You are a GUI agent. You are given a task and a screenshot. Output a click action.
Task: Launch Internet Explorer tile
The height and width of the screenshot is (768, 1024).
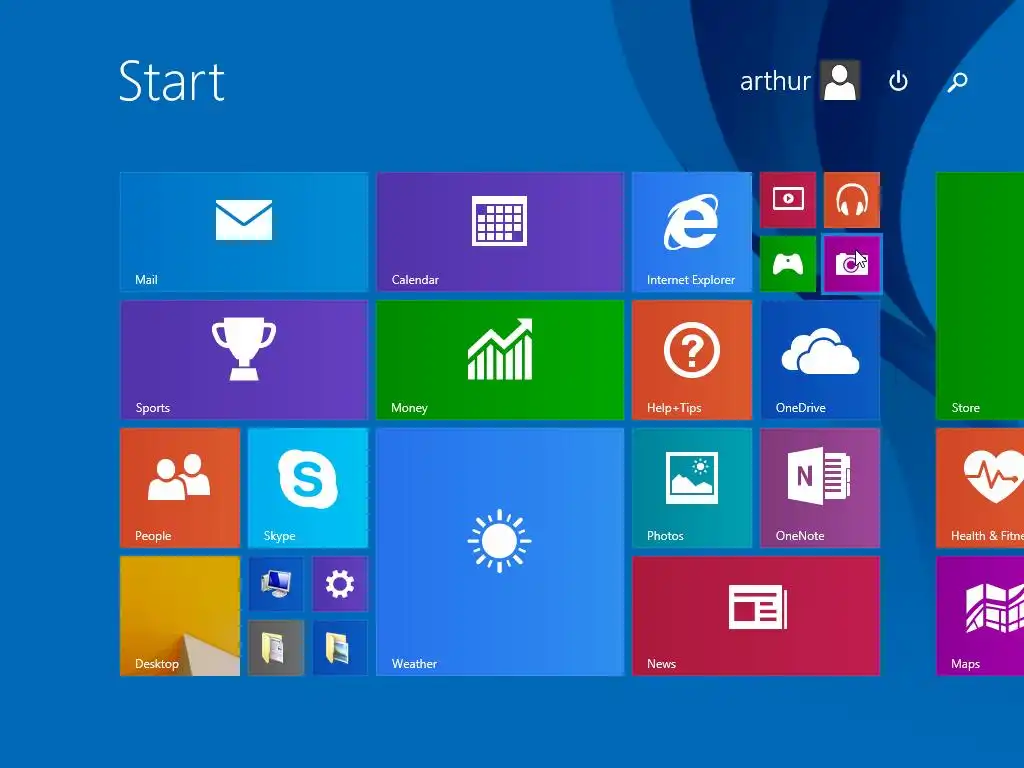click(692, 232)
